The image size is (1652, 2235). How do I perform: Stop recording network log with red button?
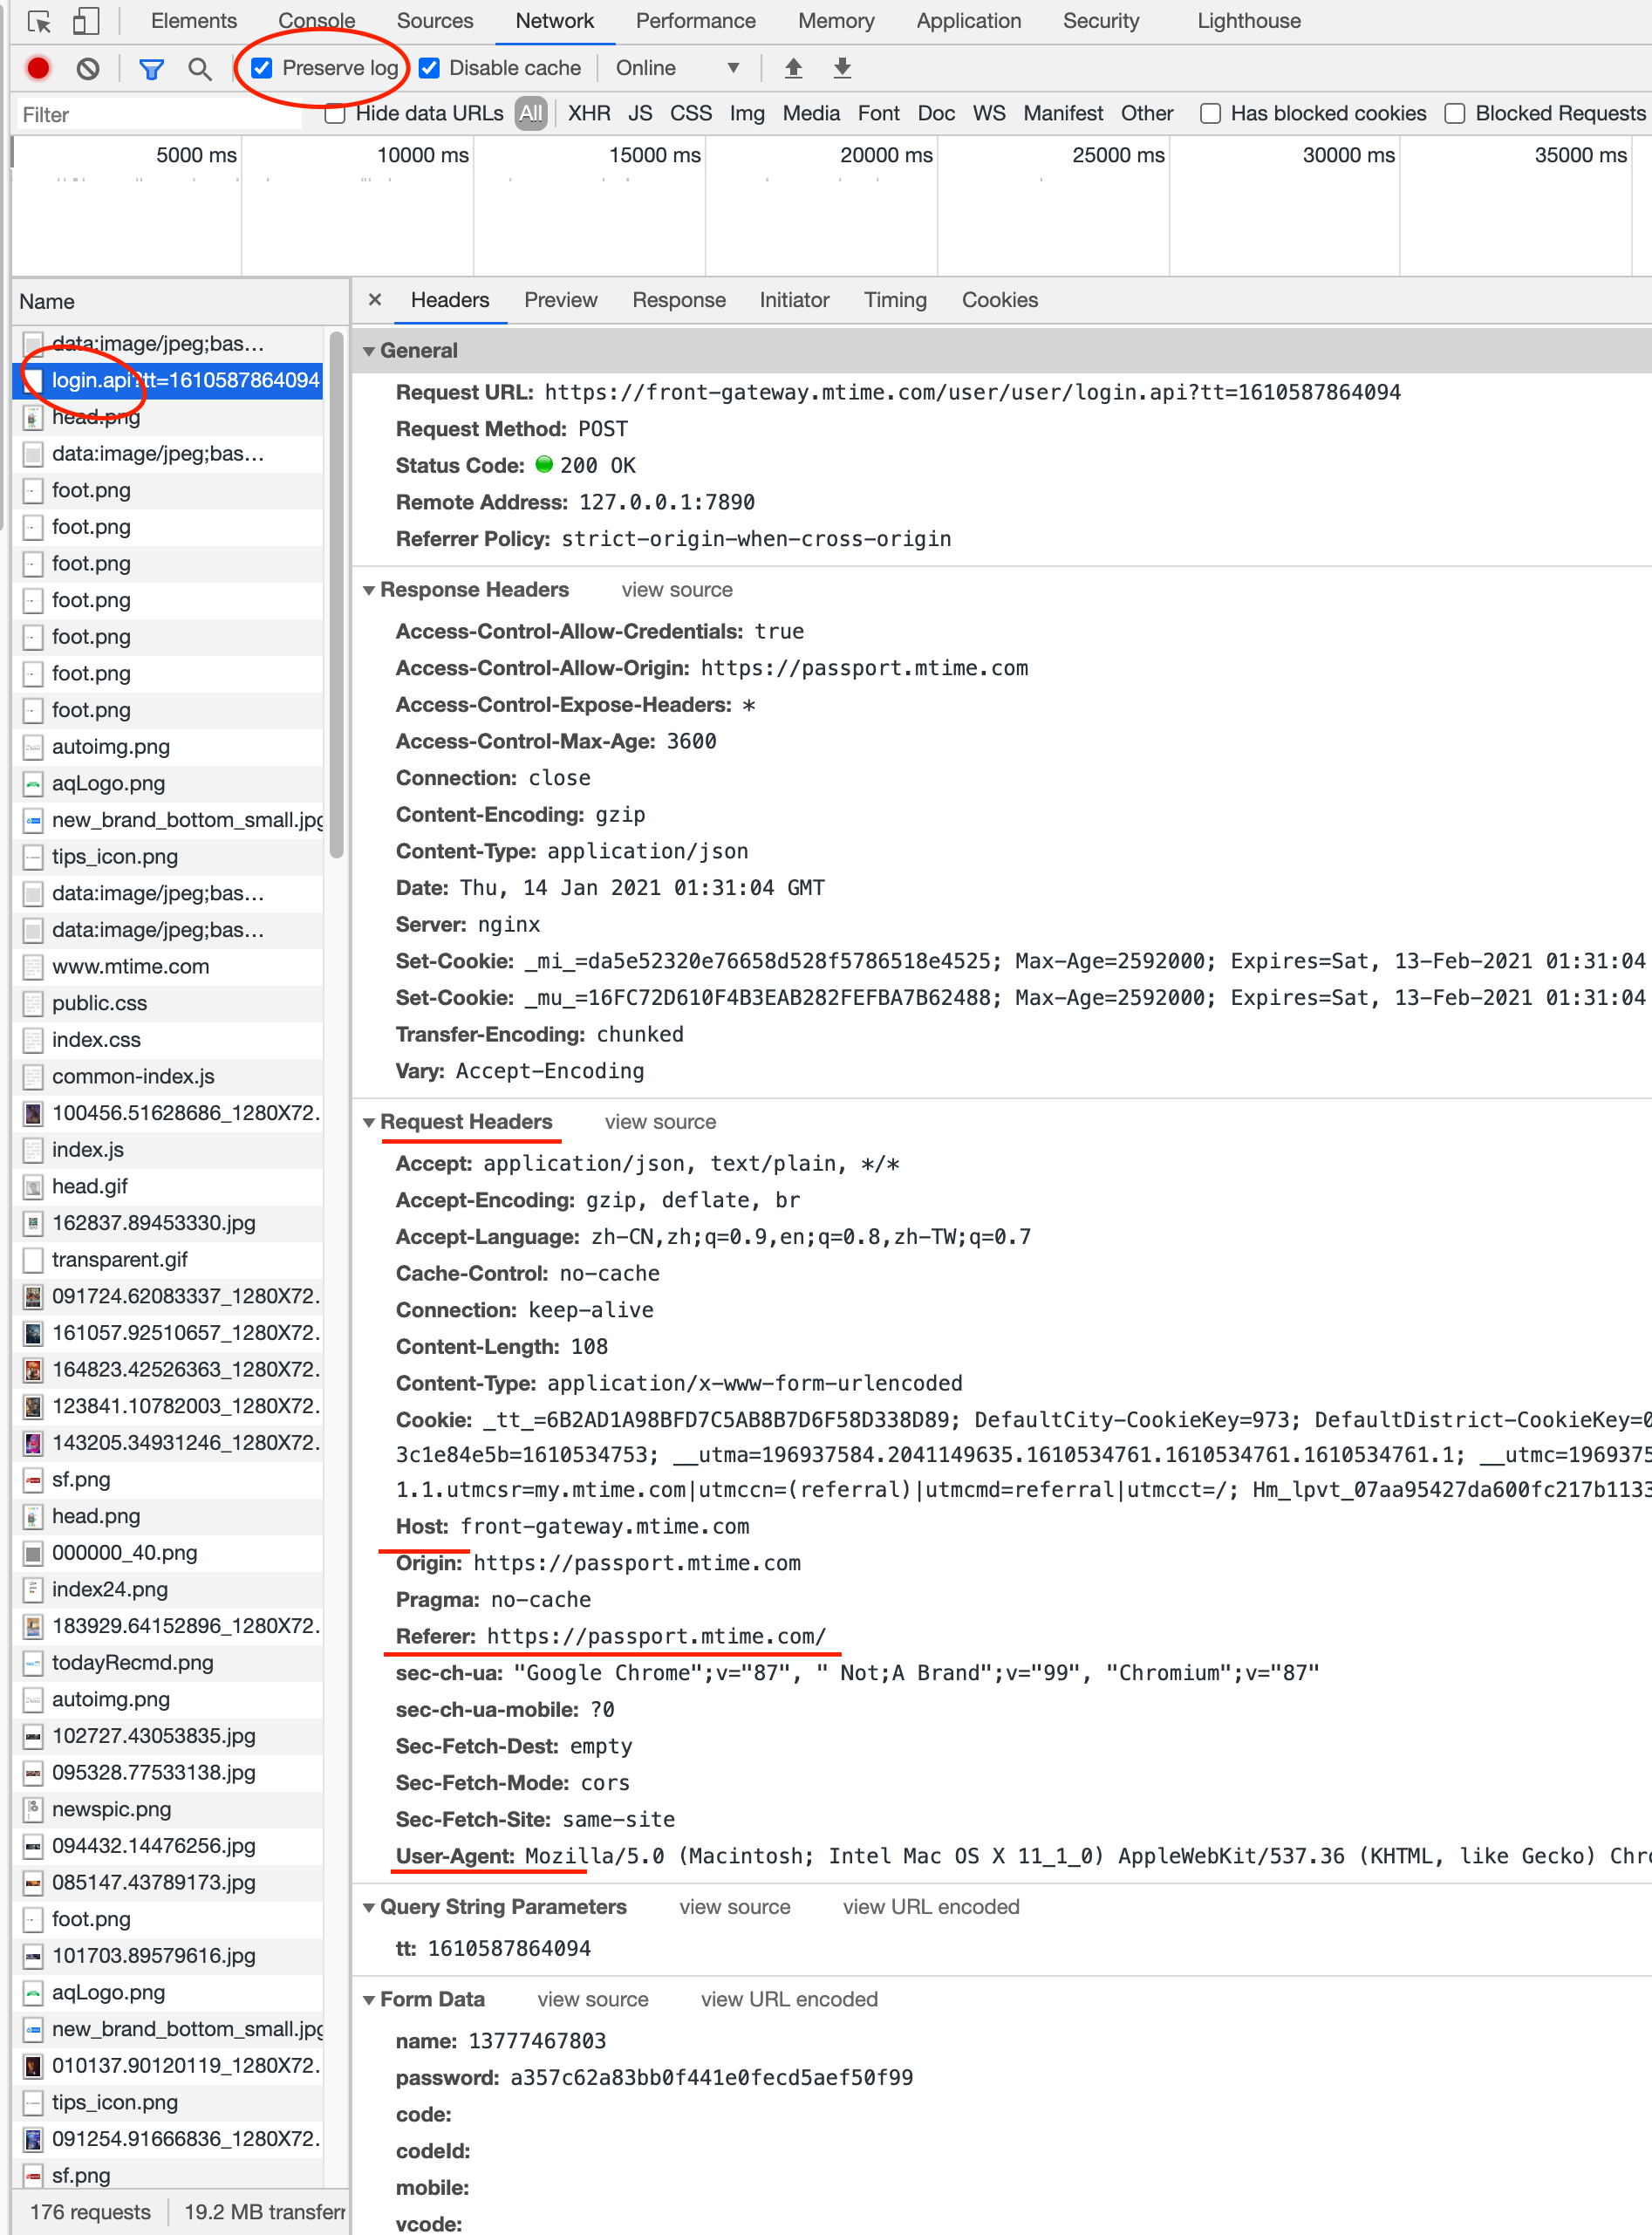coord(38,68)
